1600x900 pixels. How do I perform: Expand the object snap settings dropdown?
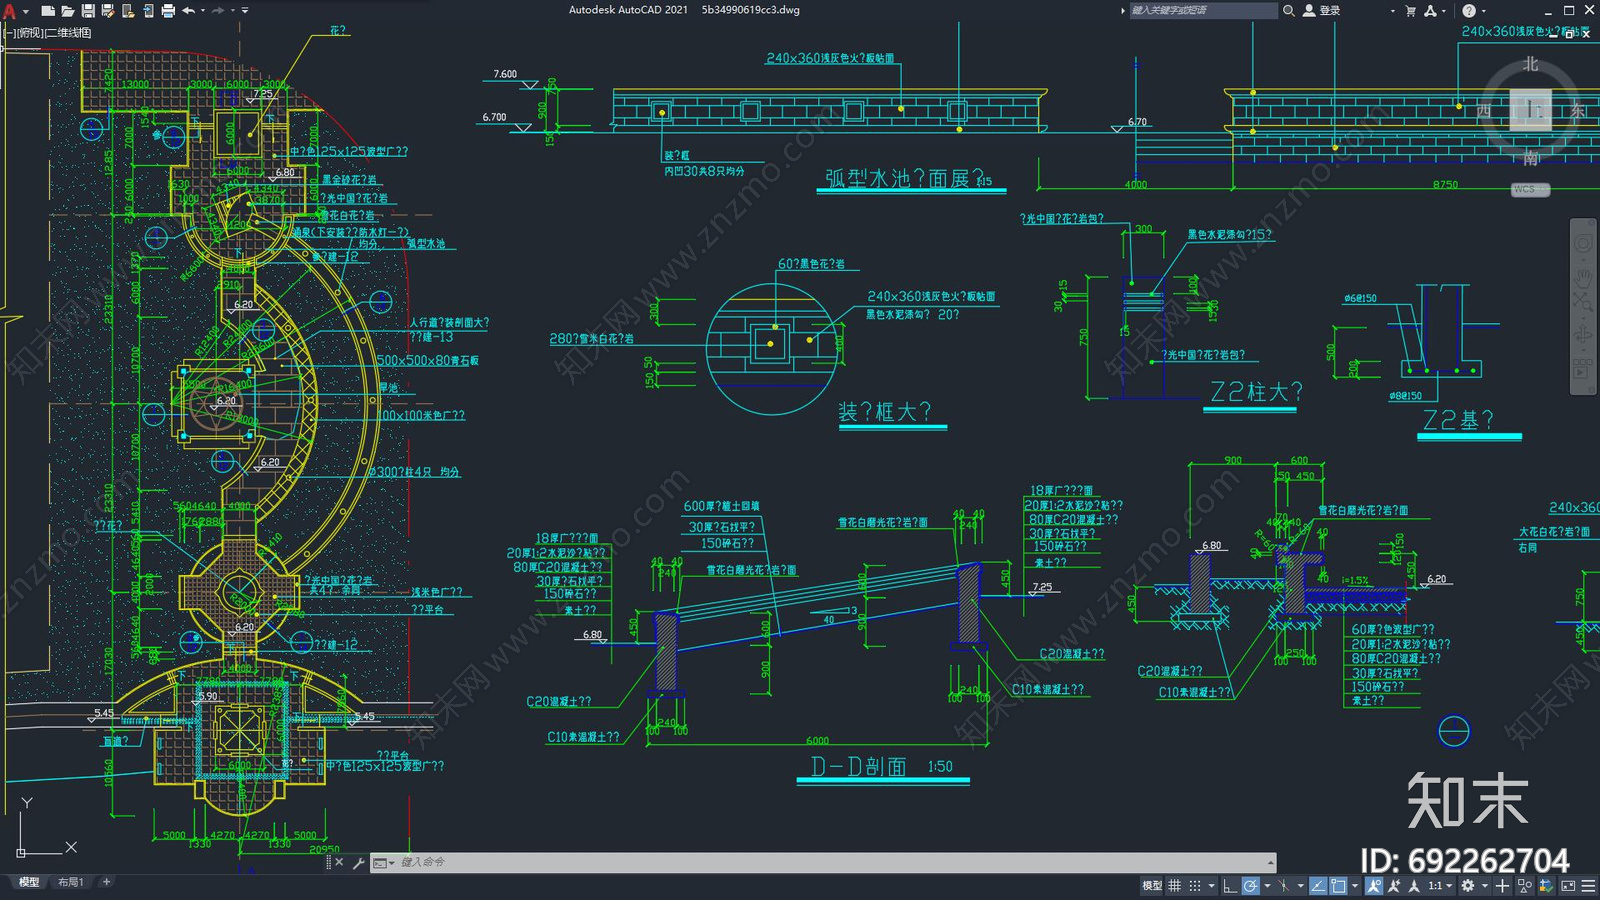[1355, 886]
